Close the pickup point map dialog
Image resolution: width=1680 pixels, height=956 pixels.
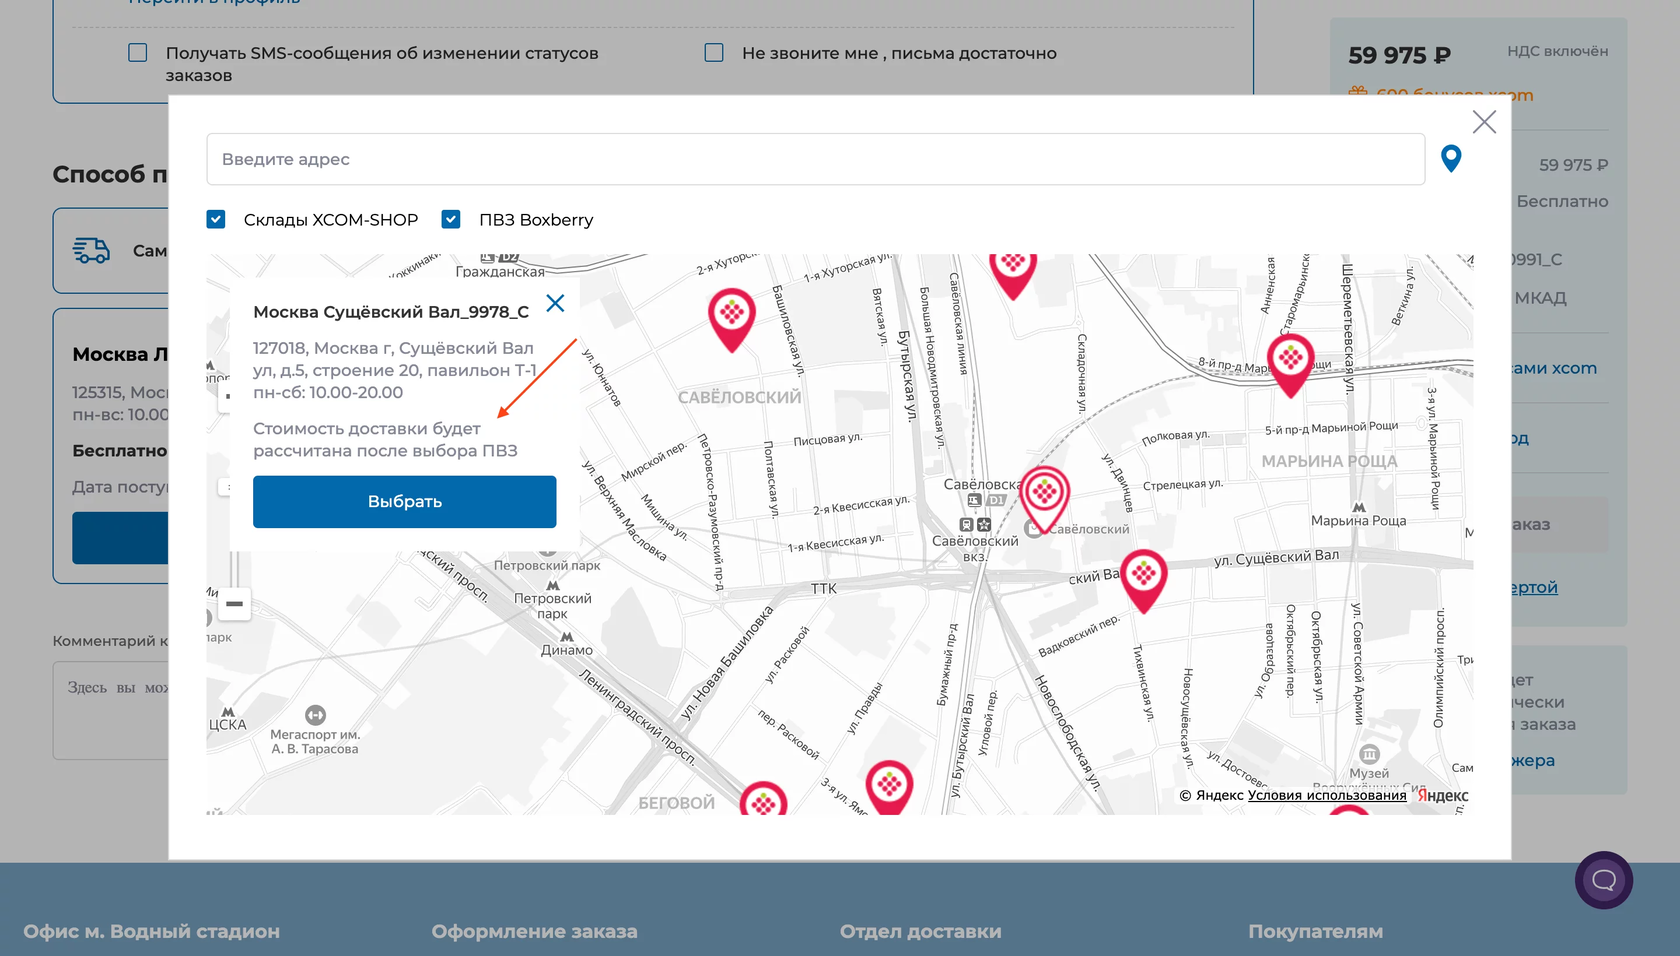pos(1484,122)
